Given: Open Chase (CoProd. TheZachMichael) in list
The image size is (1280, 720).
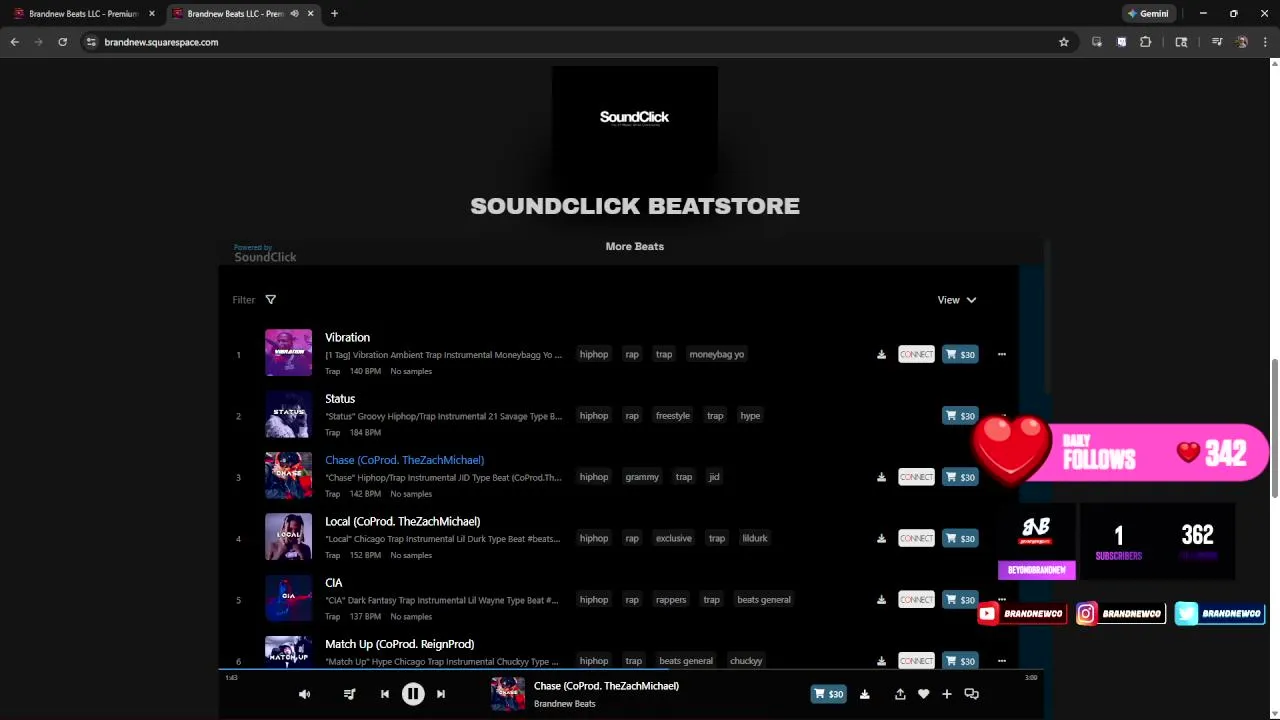Looking at the screenshot, I should (x=404, y=460).
